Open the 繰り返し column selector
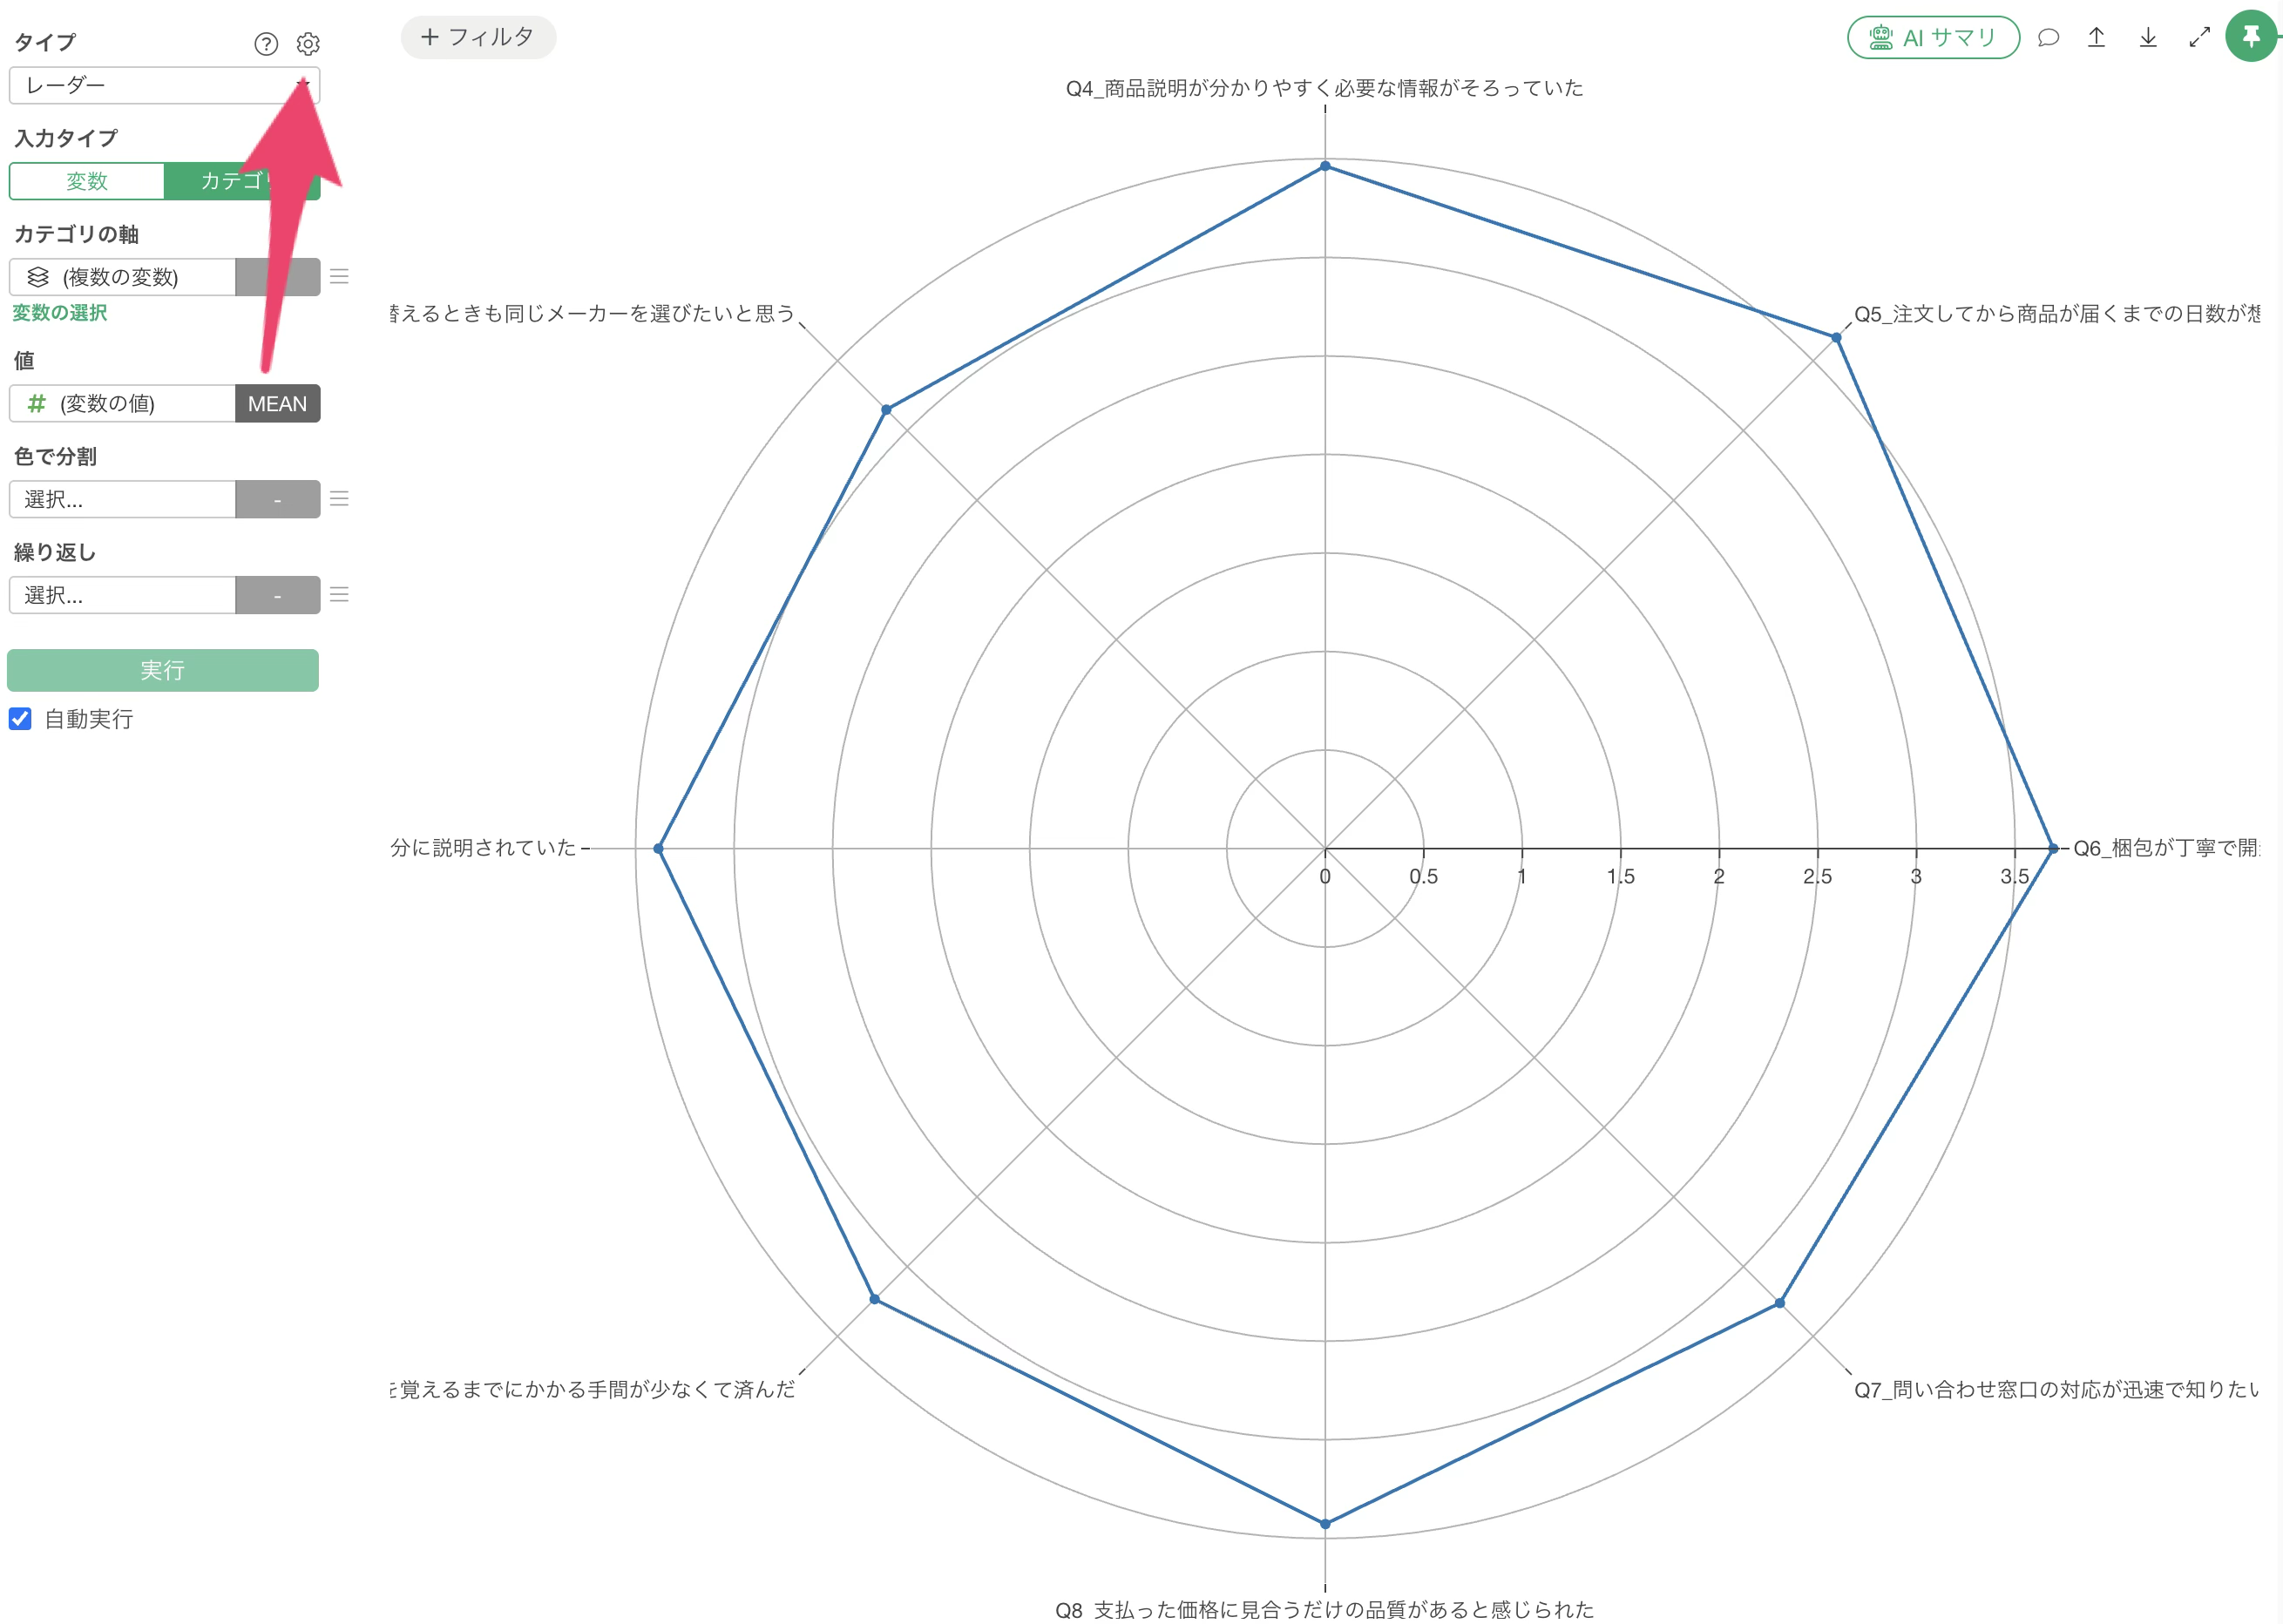The image size is (2283, 1624). coord(122,595)
